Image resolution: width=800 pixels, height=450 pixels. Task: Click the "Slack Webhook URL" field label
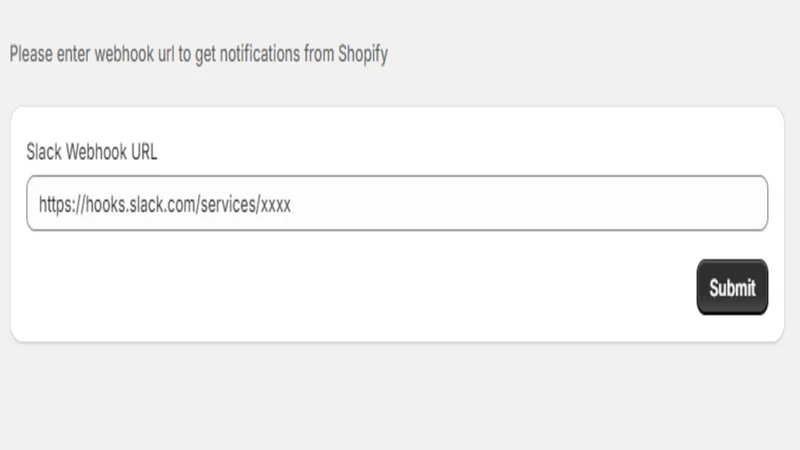(92, 152)
